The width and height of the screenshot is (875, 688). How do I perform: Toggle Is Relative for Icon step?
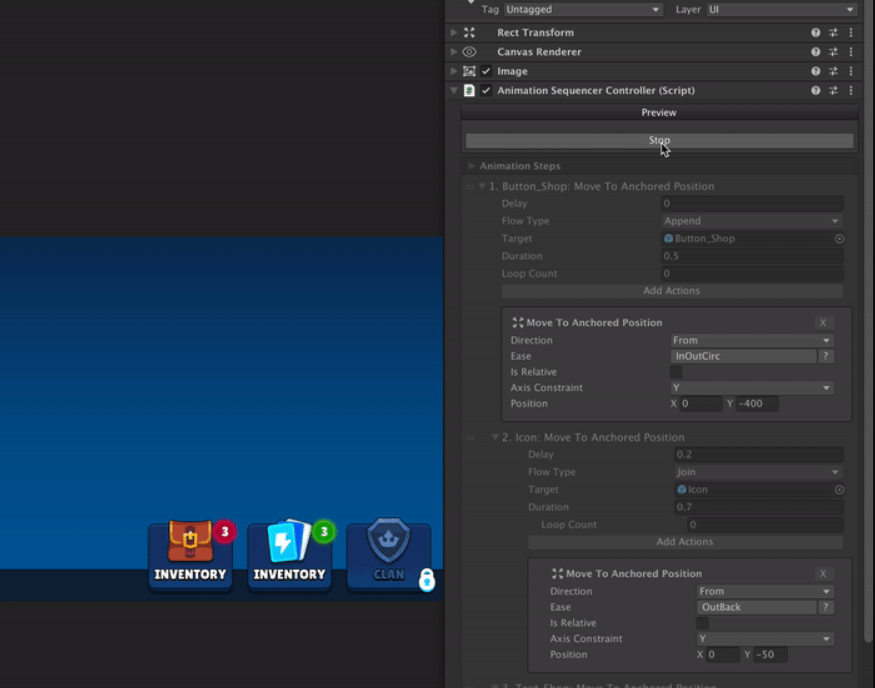pyautogui.click(x=703, y=623)
